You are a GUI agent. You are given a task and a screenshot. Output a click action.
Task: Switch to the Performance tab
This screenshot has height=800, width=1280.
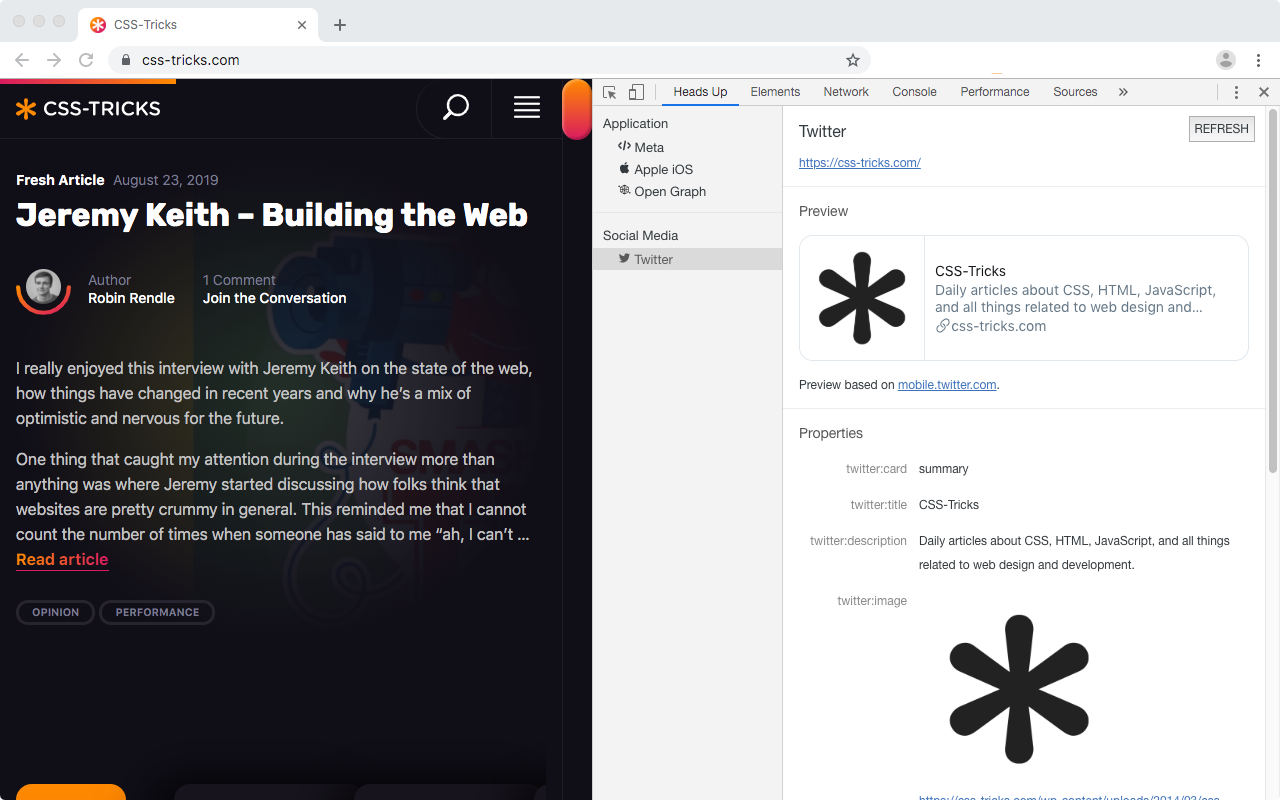(995, 92)
